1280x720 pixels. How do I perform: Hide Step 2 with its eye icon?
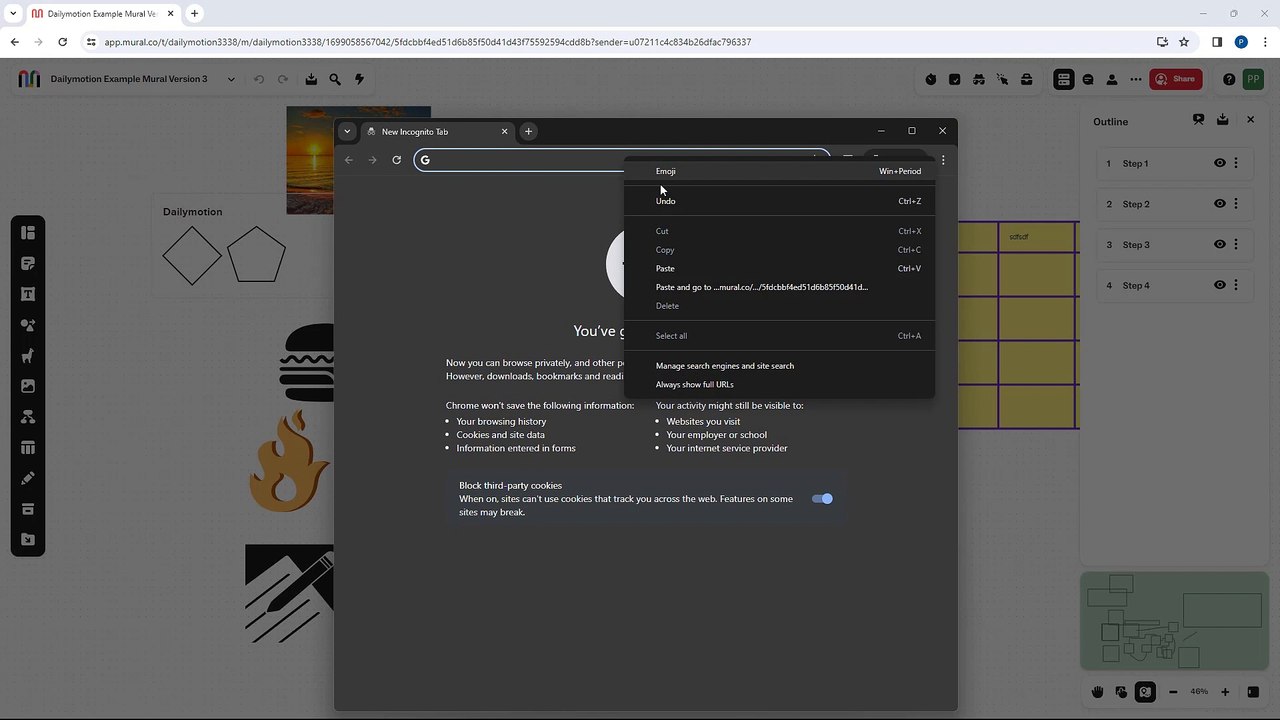(1220, 204)
